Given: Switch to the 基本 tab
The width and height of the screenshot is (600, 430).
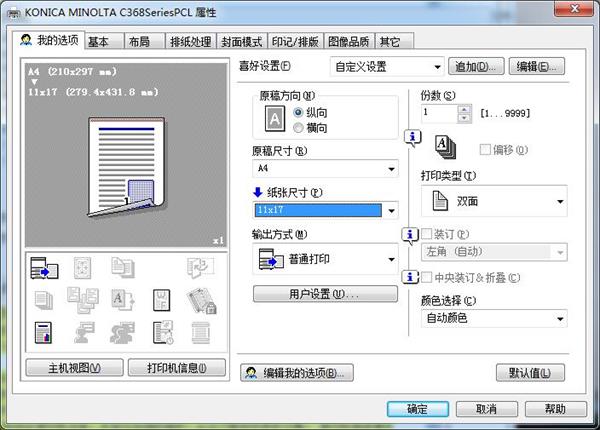Looking at the screenshot, I should coord(104,41).
